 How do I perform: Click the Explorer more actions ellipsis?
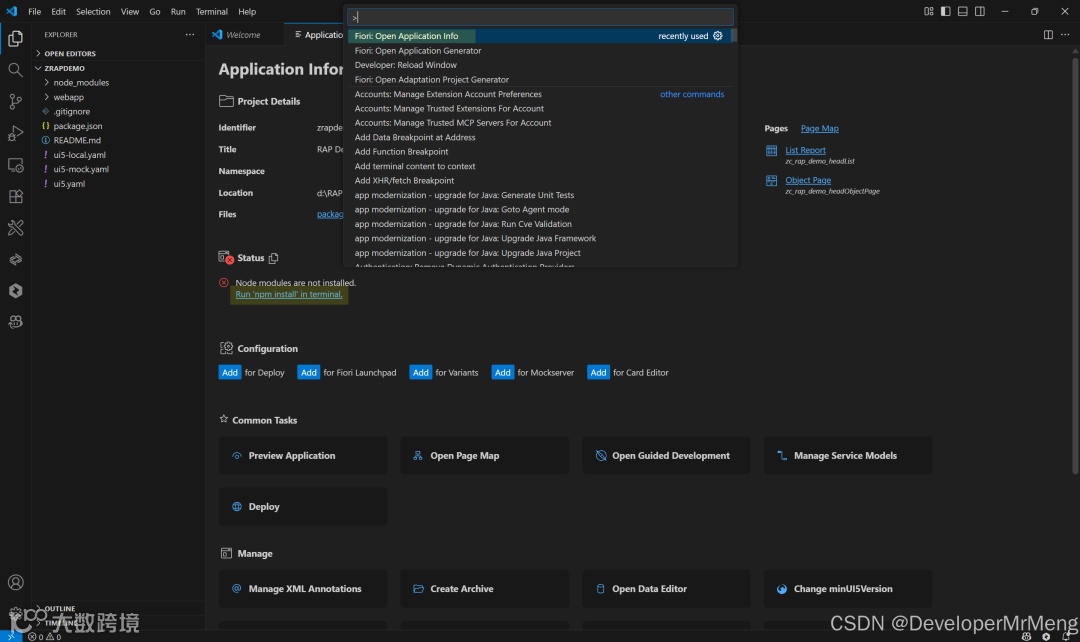pos(189,34)
